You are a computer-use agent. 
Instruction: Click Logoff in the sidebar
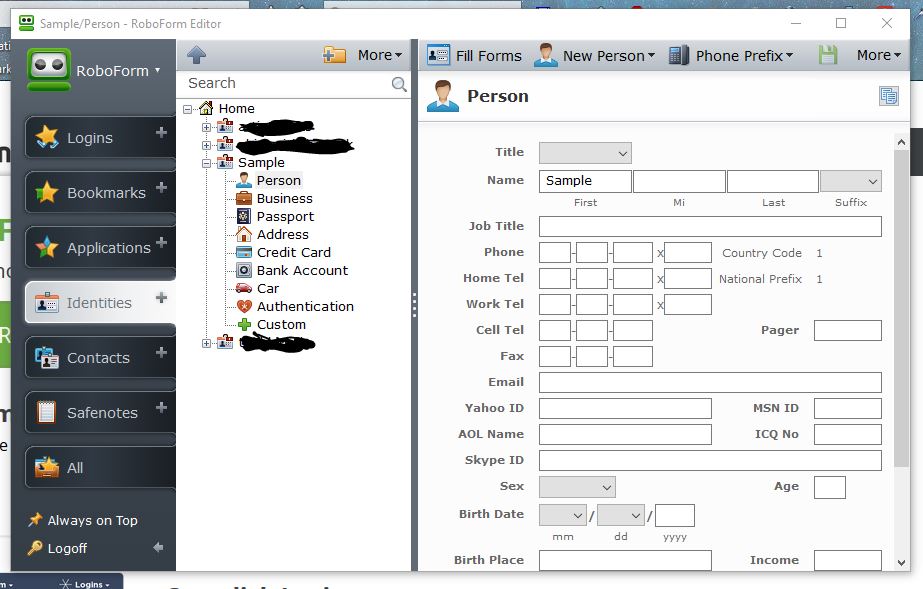pyautogui.click(x=57, y=548)
